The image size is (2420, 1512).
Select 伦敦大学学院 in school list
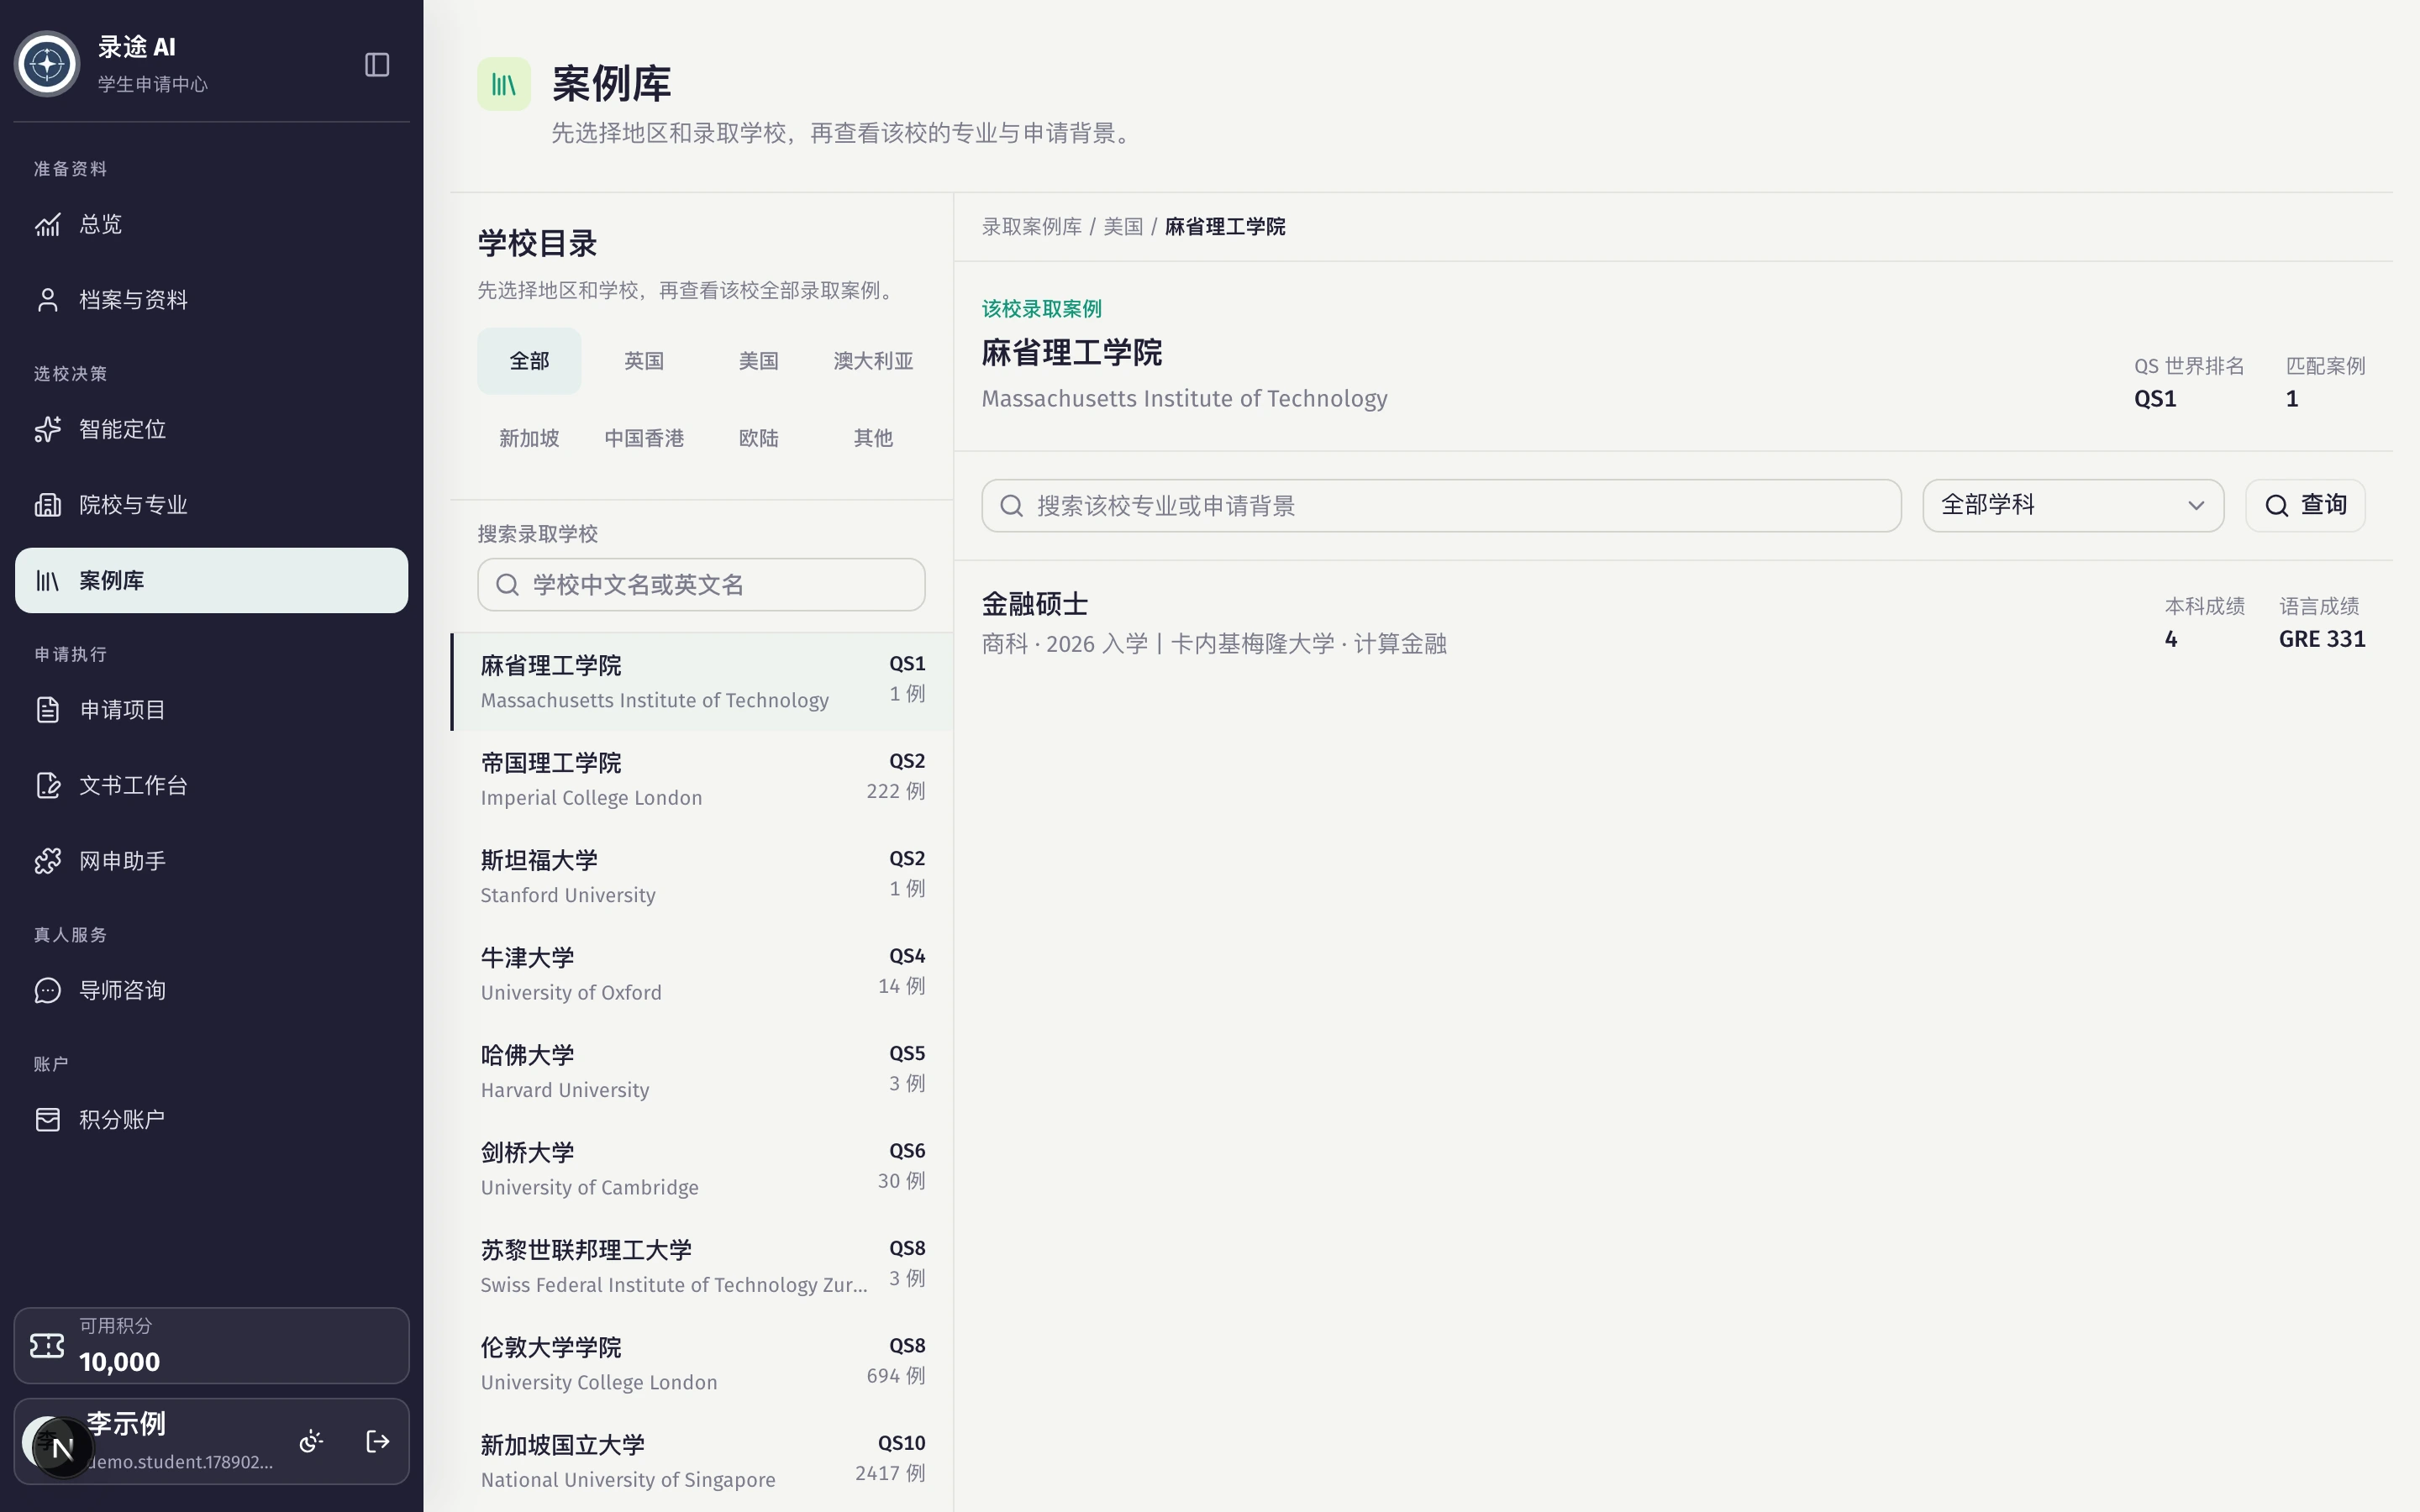[702, 1364]
